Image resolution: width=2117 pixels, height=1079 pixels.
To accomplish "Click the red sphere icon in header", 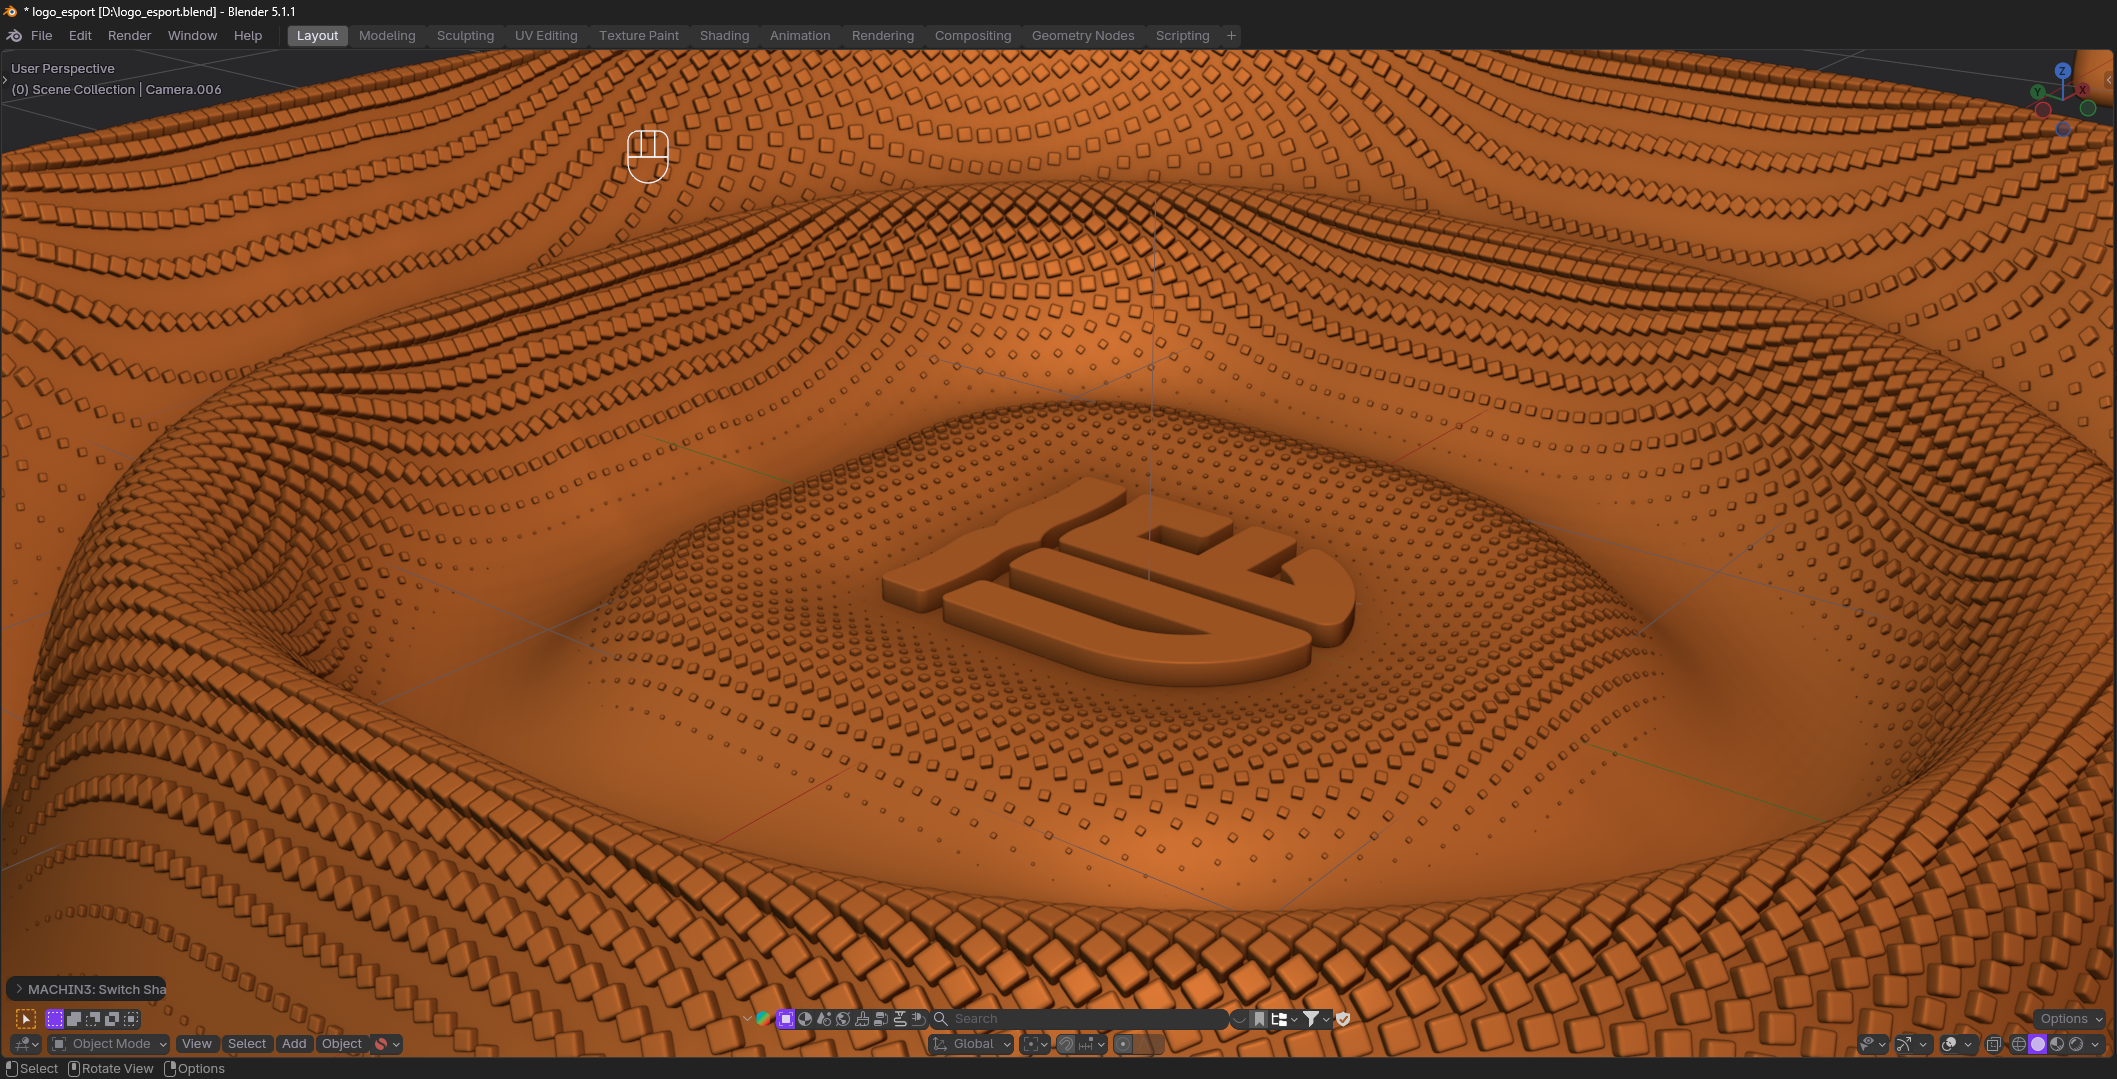I will coord(381,1044).
